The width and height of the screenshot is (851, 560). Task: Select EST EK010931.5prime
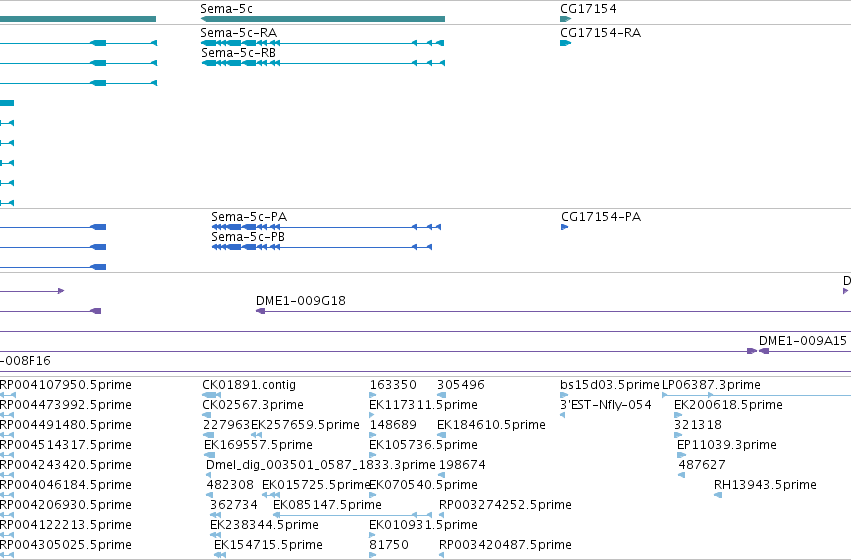(423, 525)
